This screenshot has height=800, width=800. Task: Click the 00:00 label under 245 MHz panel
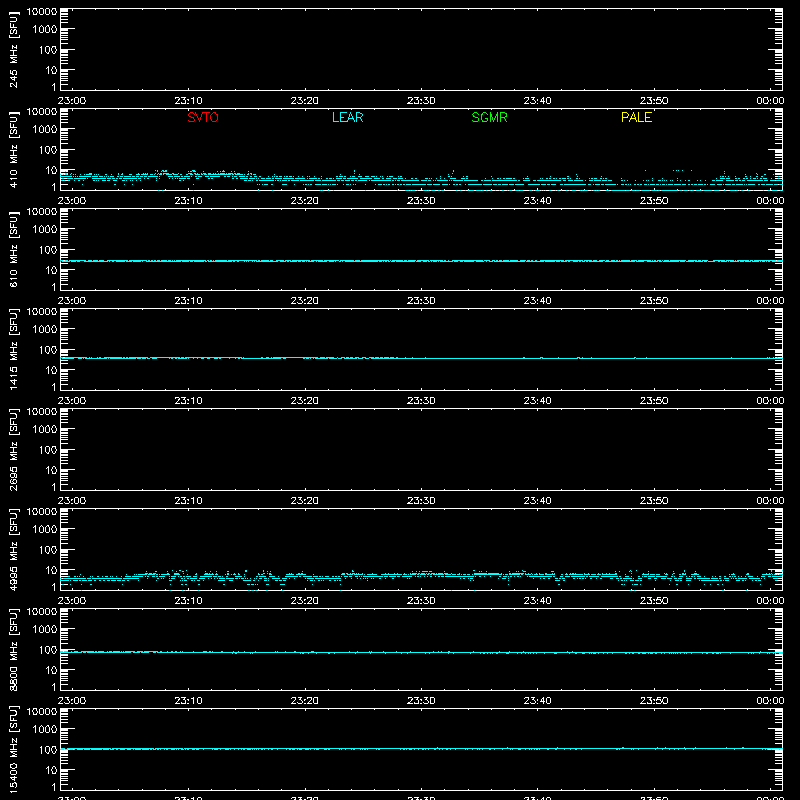click(x=770, y=101)
